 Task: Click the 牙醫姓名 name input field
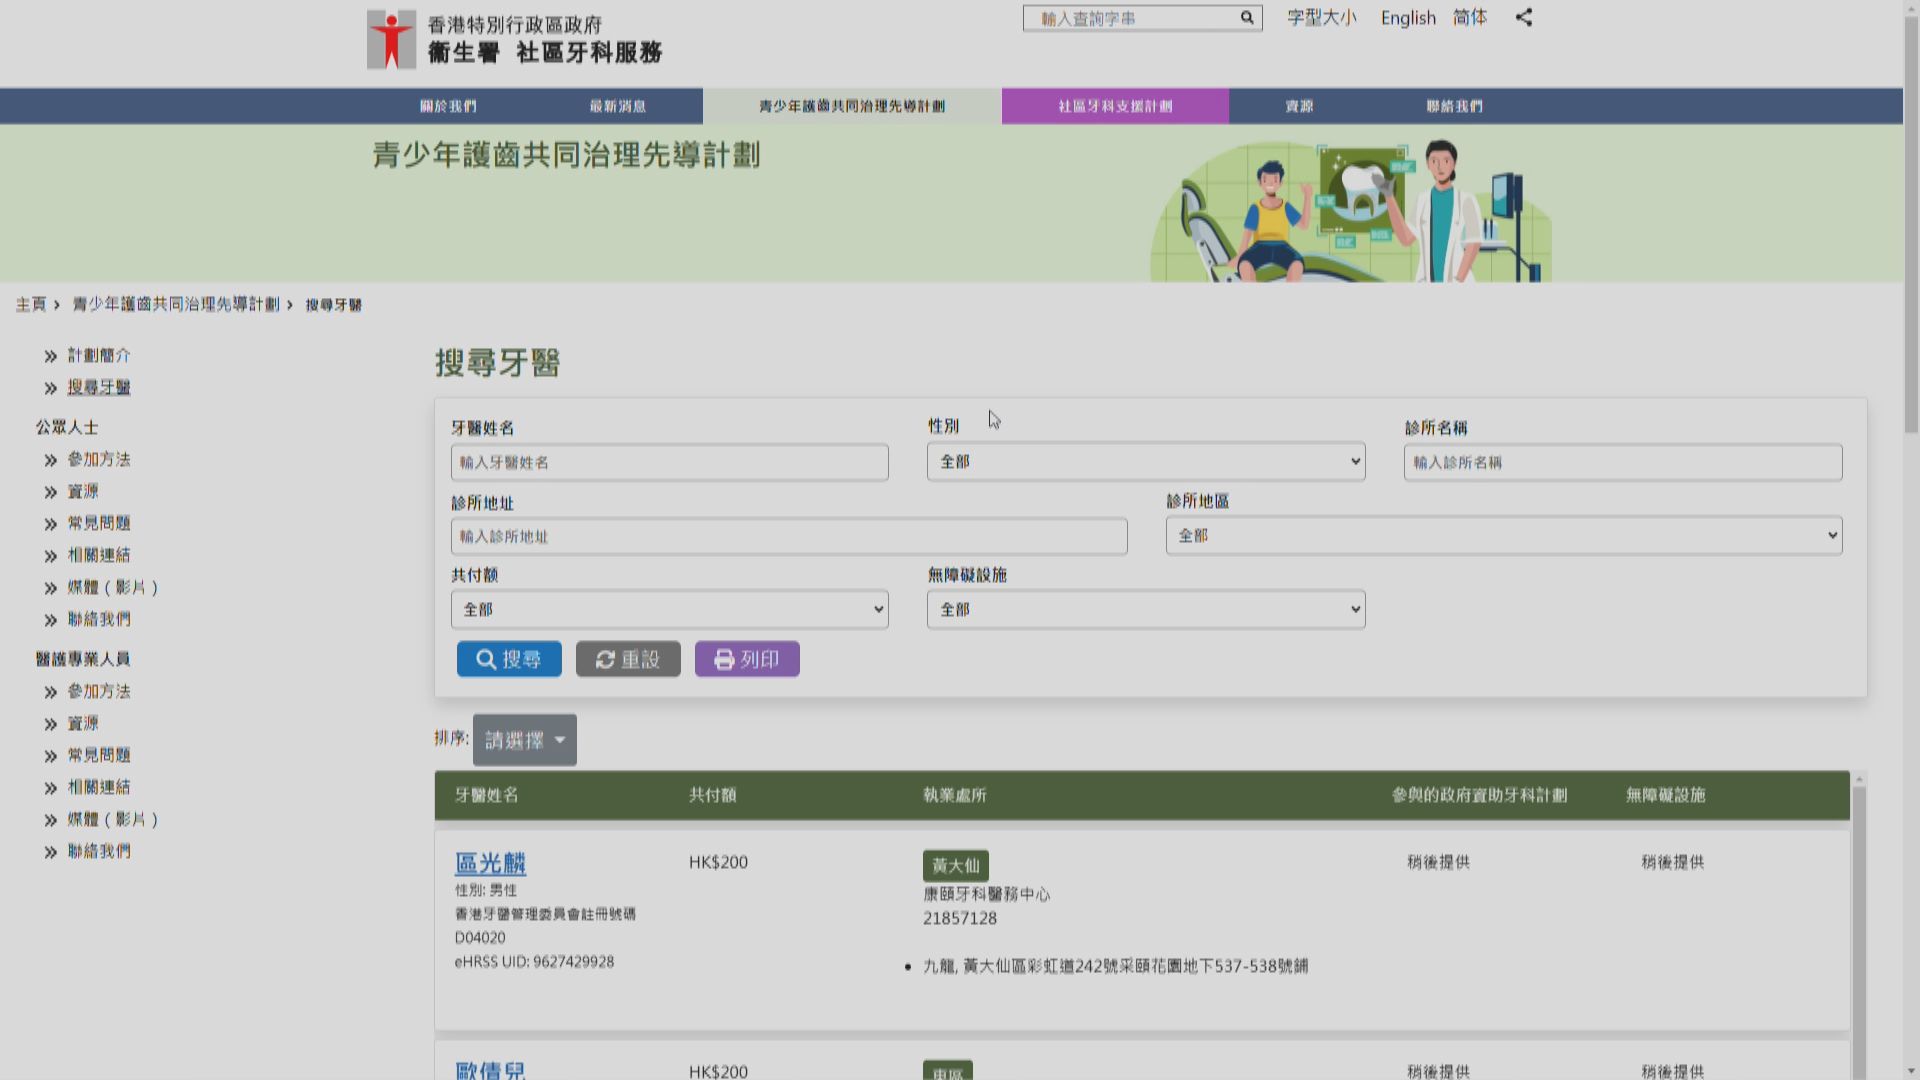point(667,462)
